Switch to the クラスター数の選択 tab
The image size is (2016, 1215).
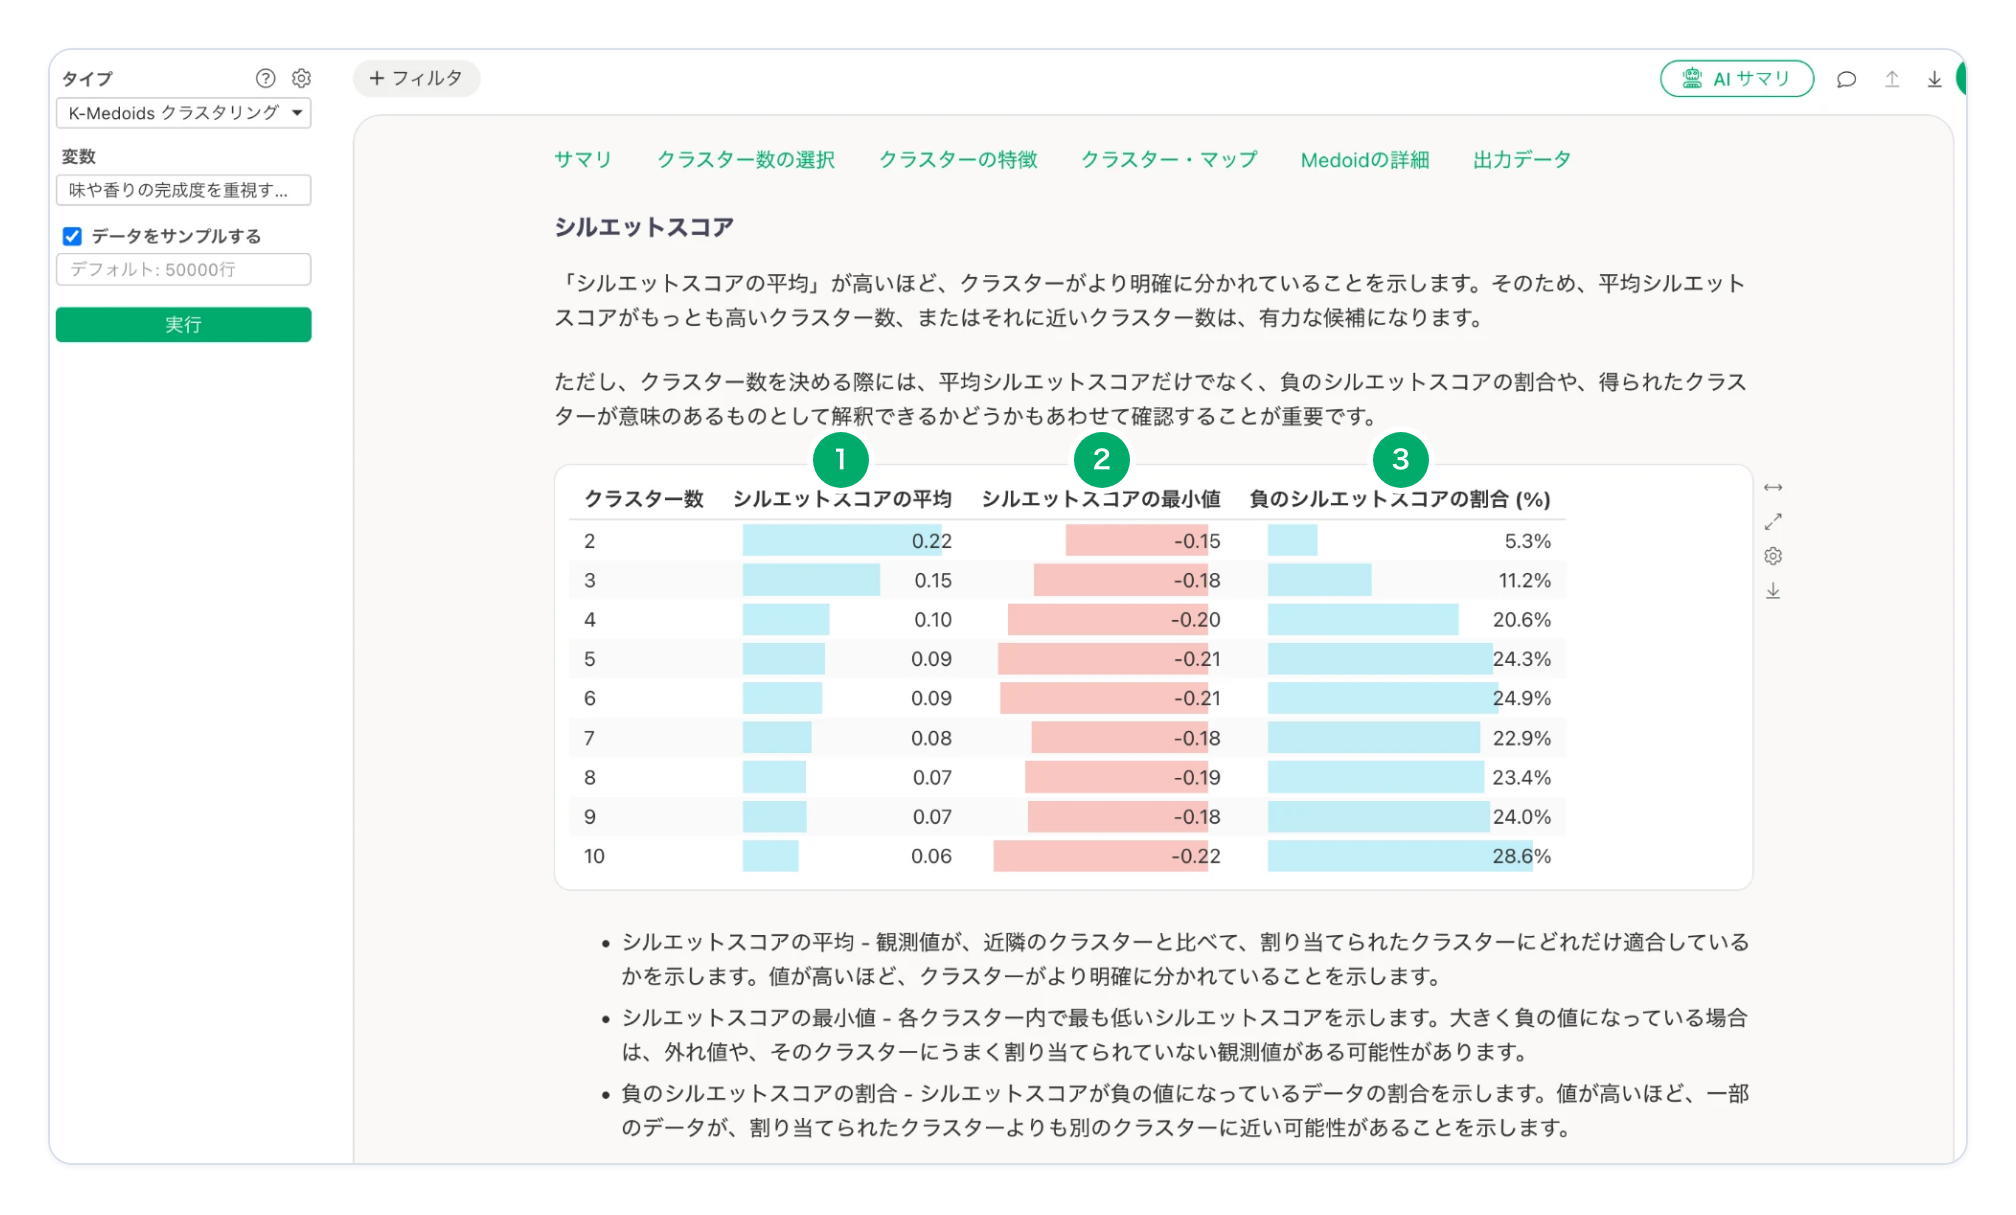[746, 159]
